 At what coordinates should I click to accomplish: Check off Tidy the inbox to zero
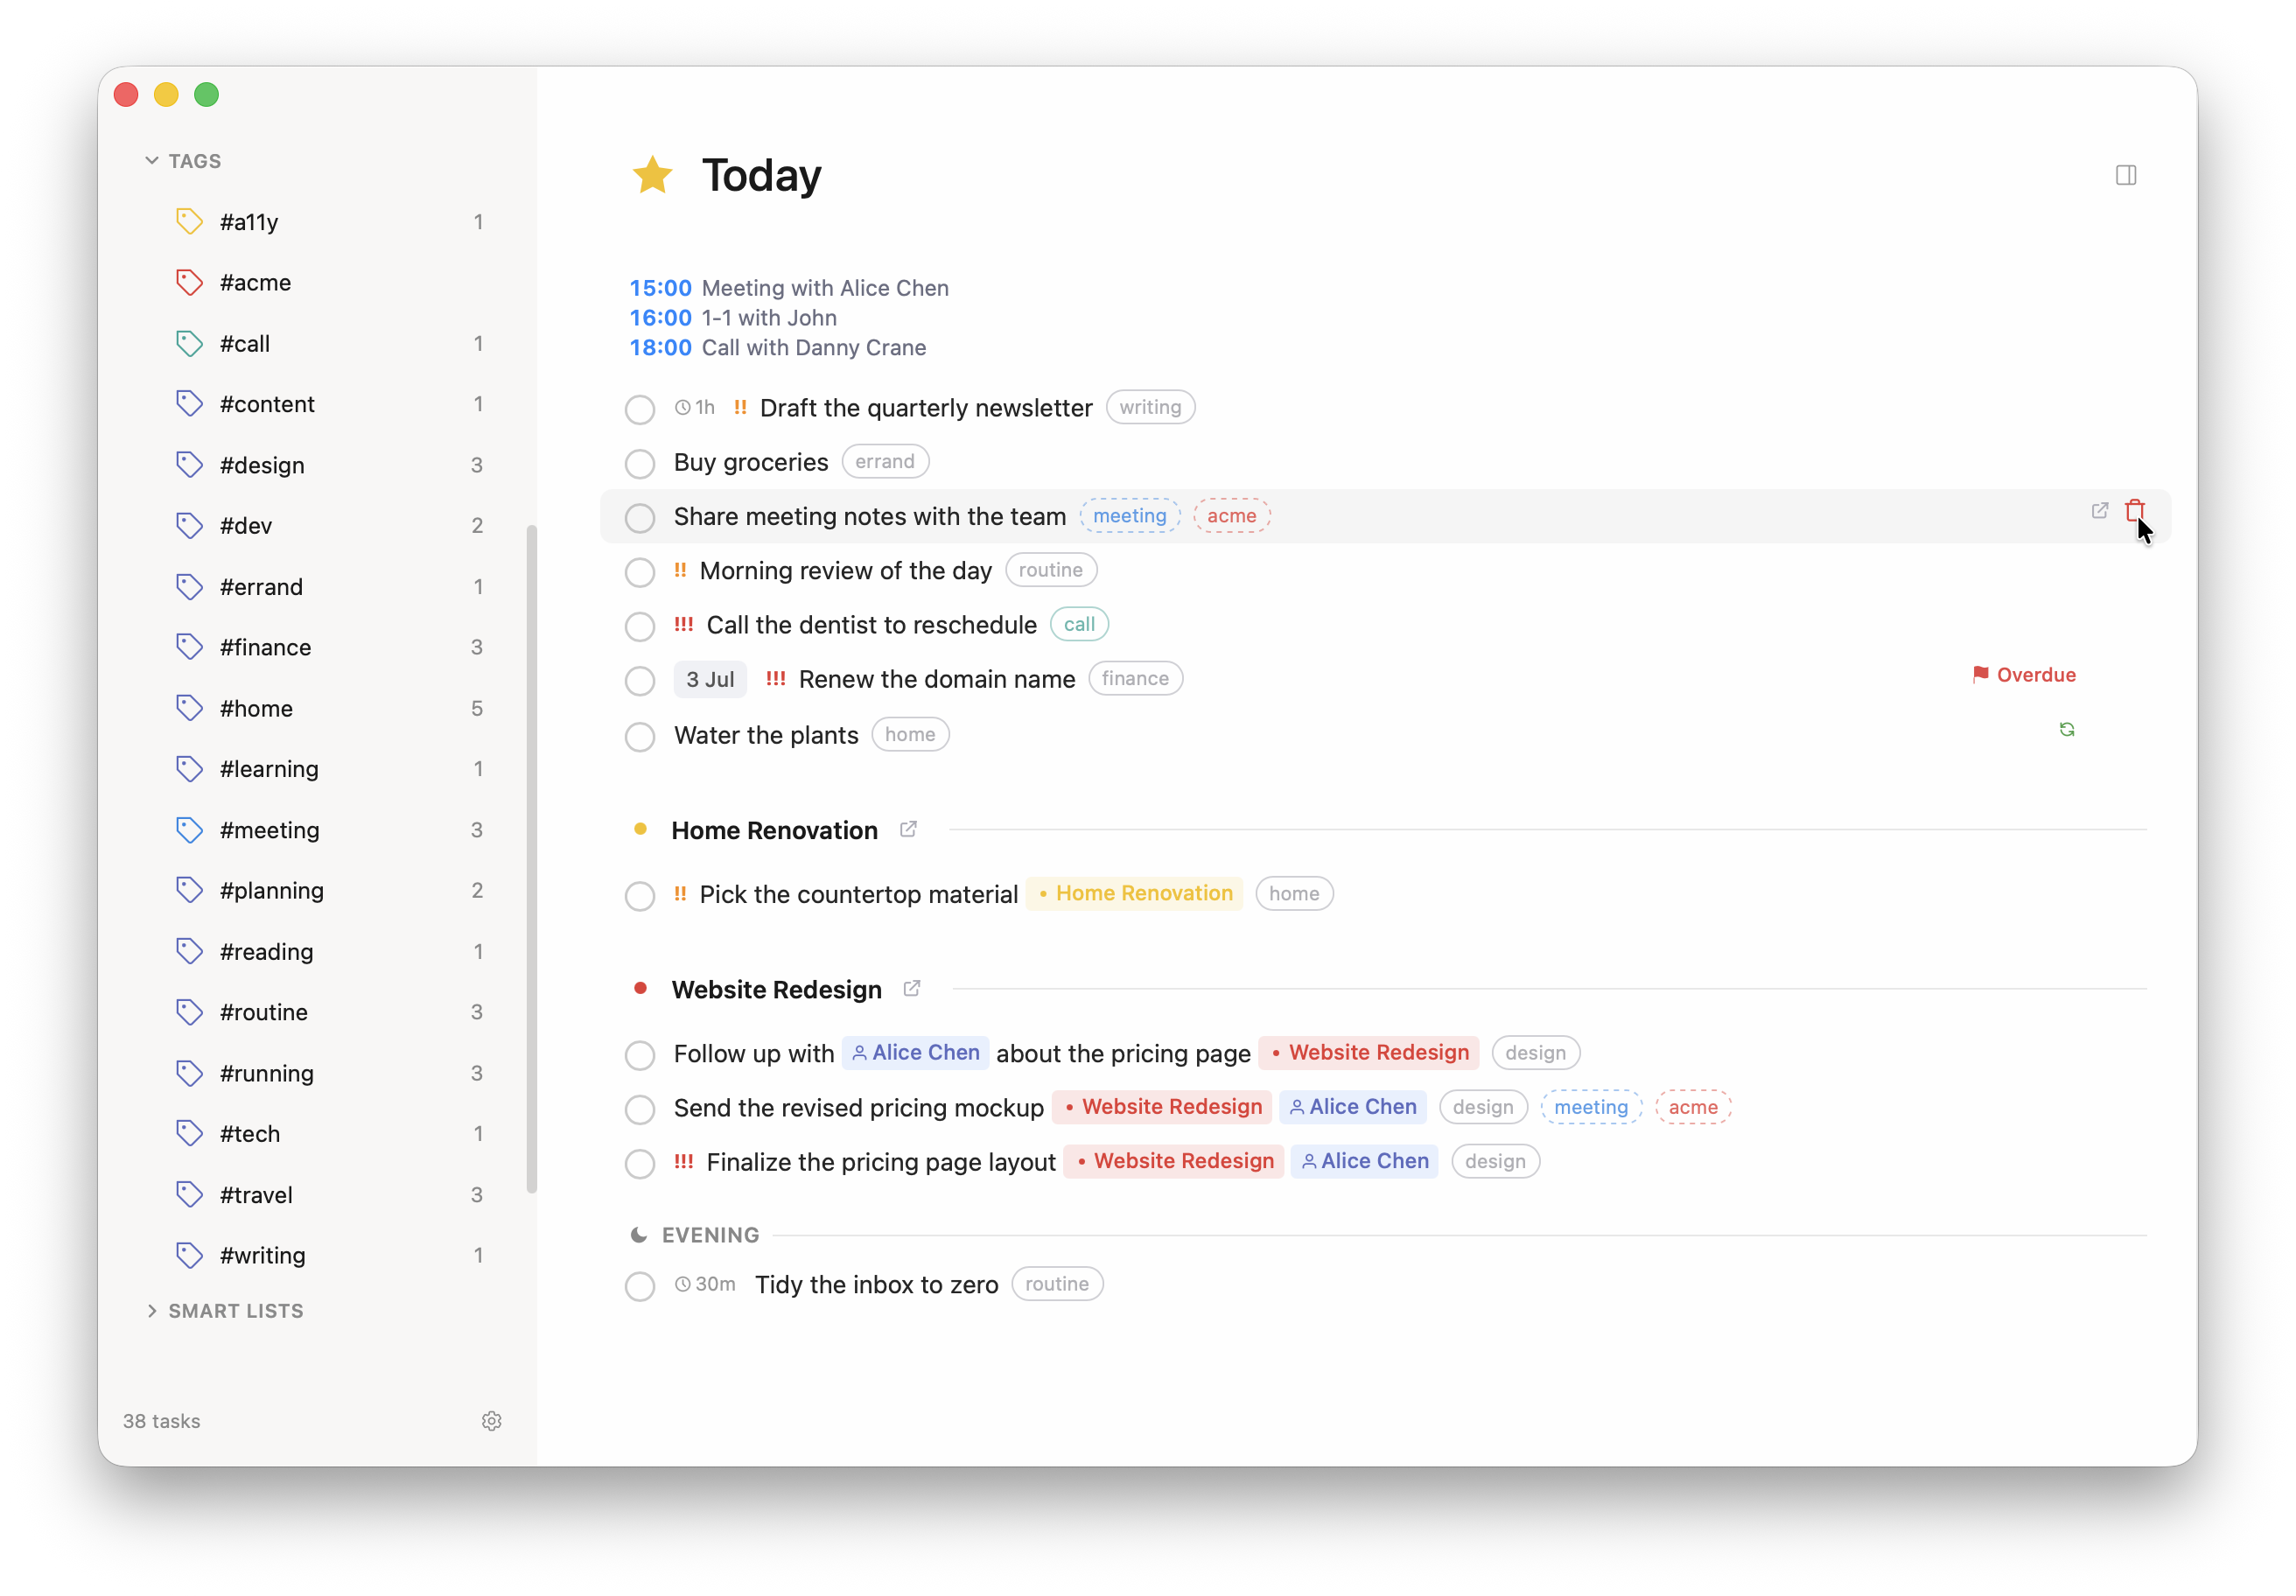click(x=640, y=1286)
